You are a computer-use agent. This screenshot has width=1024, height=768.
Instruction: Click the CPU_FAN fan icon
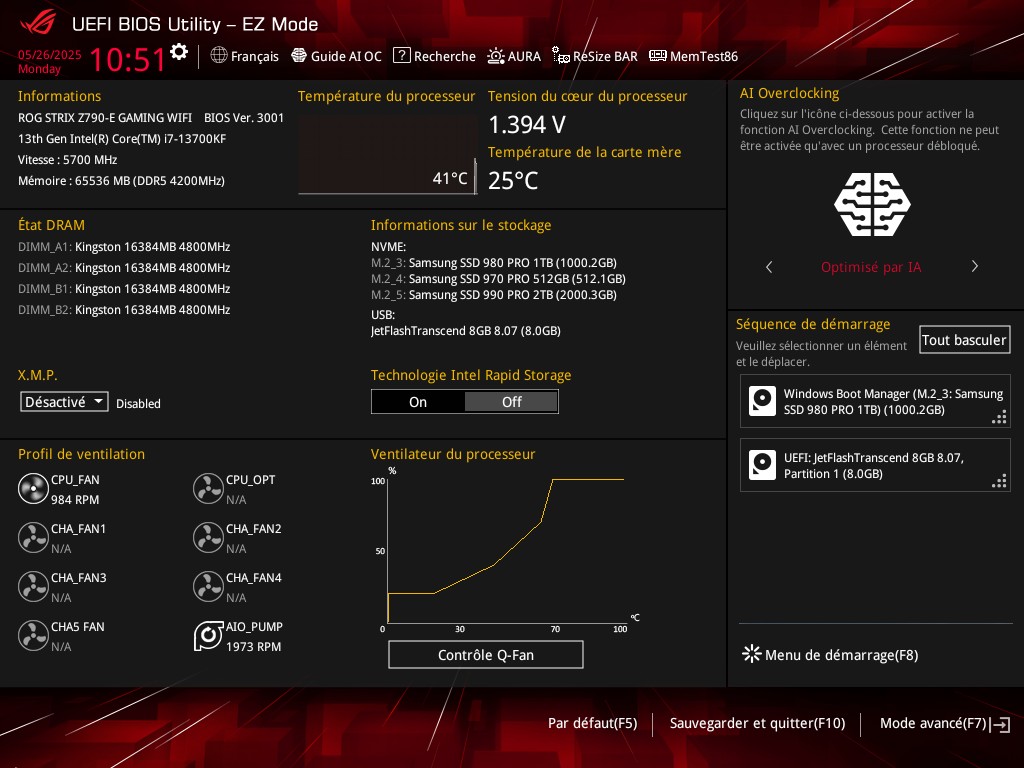pos(33,488)
